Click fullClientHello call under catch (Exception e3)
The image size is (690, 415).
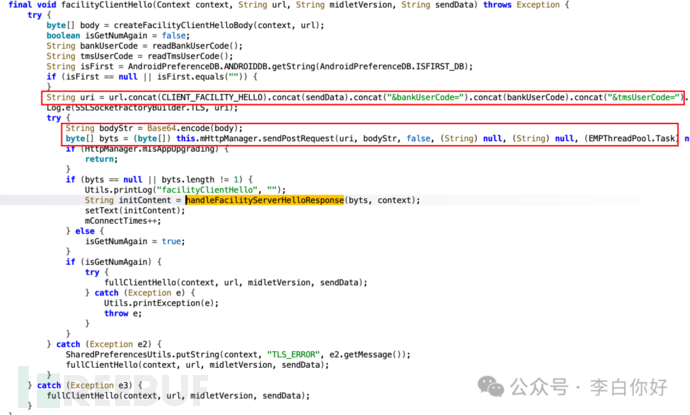[x=176, y=396]
